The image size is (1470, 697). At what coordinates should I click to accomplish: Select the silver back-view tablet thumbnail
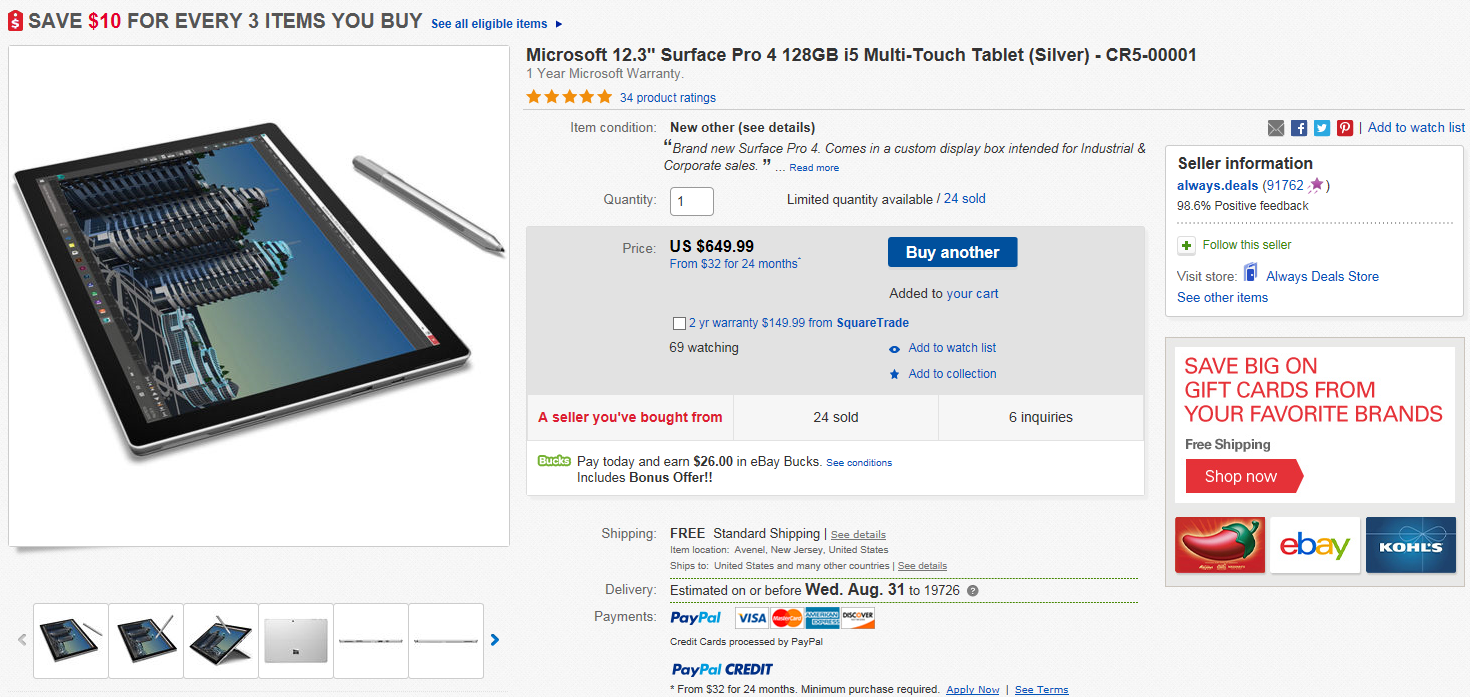click(x=296, y=640)
